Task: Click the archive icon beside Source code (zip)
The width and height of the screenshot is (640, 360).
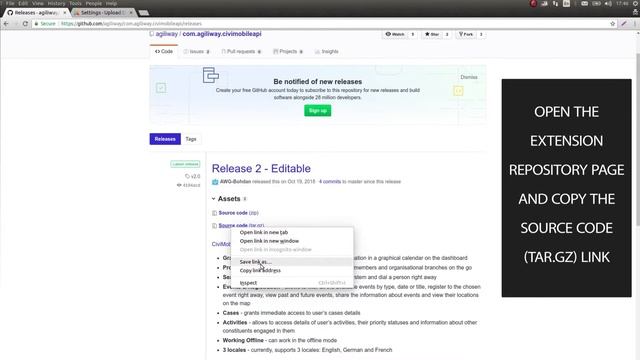Action: (214, 213)
